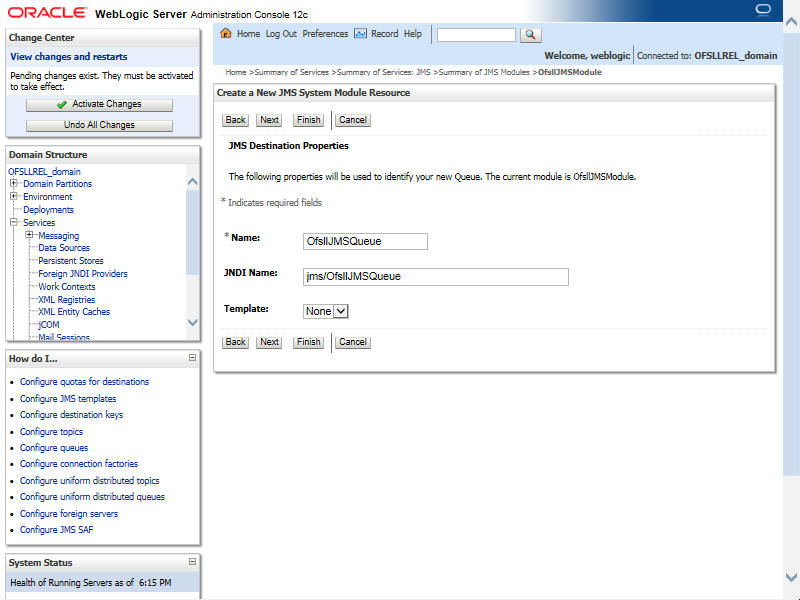Select Deployments in Domain Structure
The image size is (800, 600).
(x=48, y=210)
